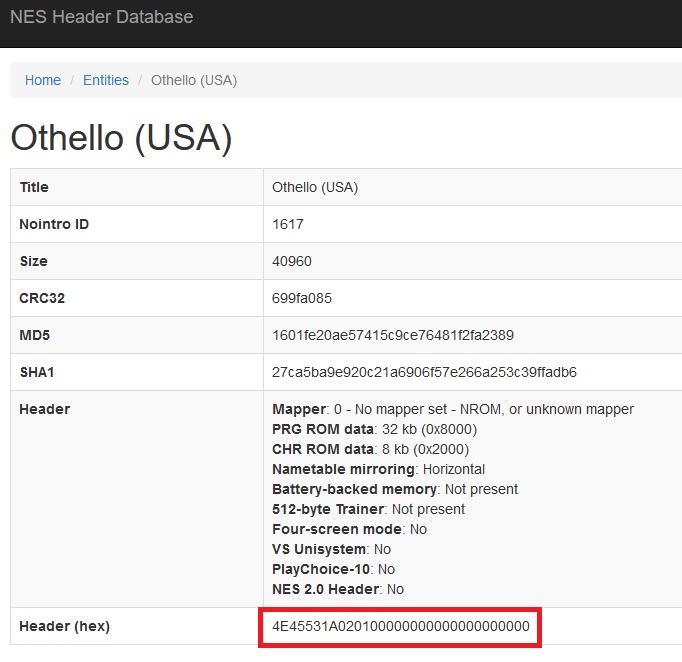This screenshot has height=662, width=682.
Task: Select the Othello (USA) title value cell
Action: click(x=315, y=187)
